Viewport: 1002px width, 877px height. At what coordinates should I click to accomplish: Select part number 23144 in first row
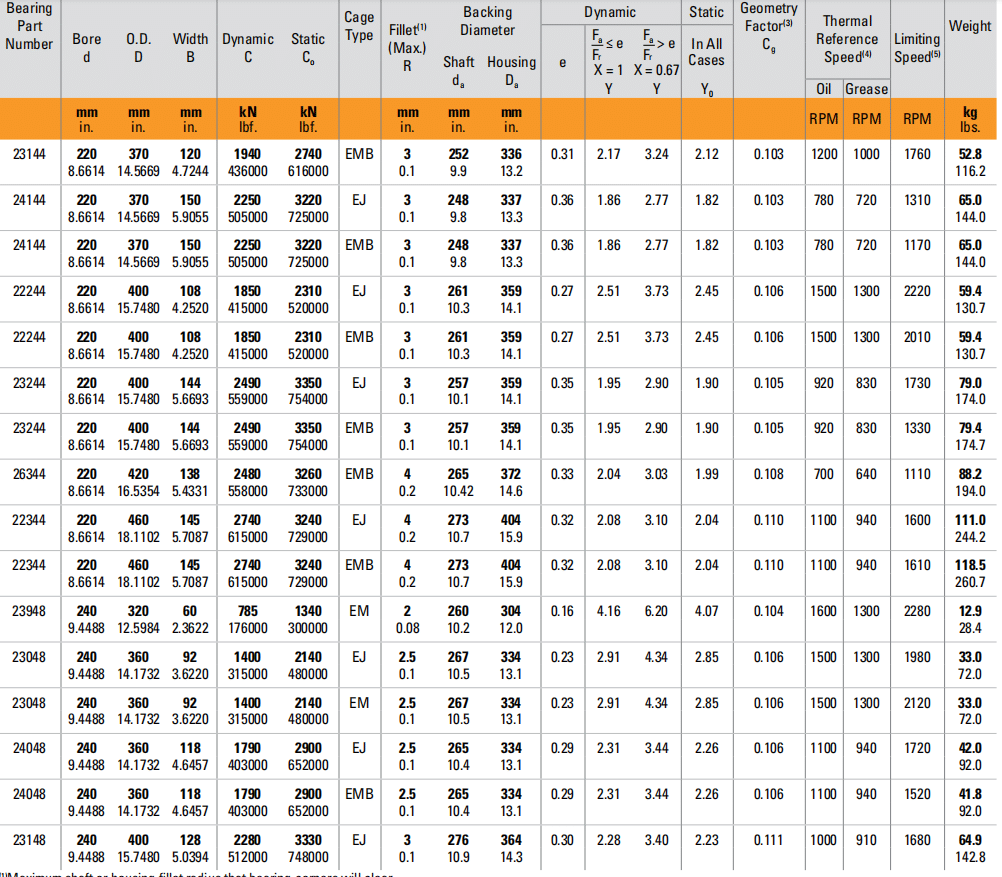pos(28,154)
